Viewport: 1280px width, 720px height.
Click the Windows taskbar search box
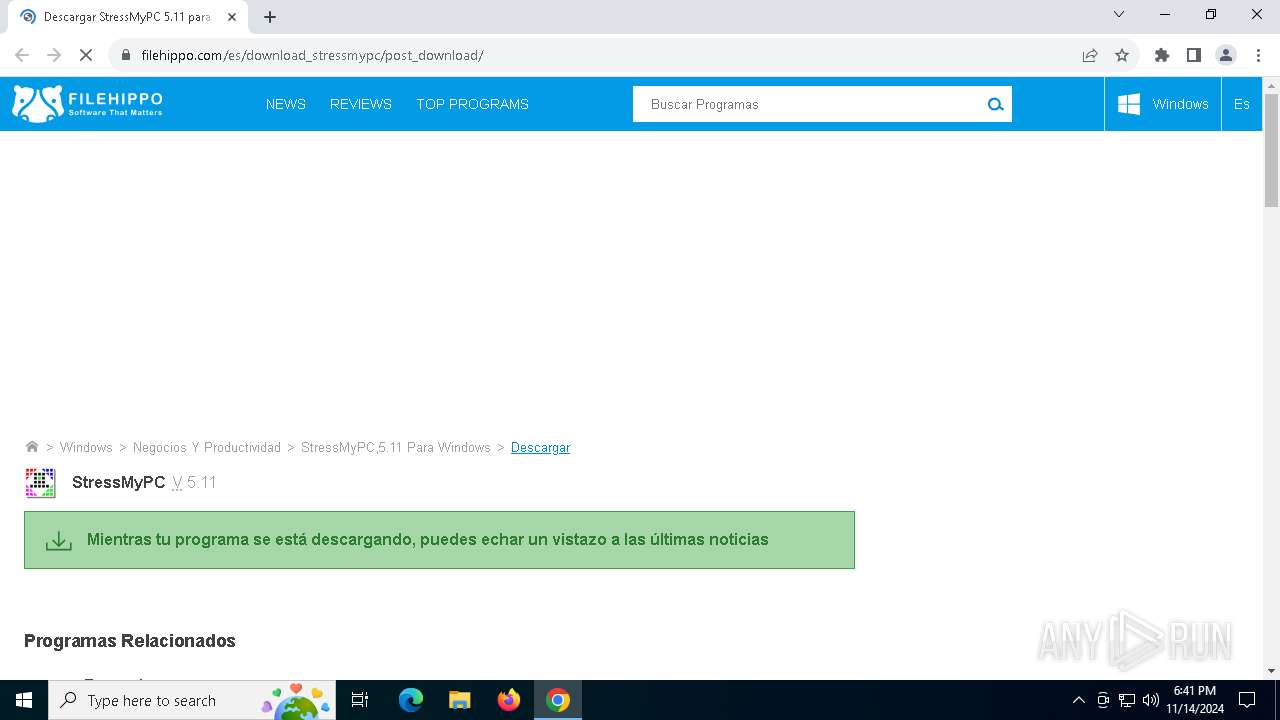click(191, 700)
